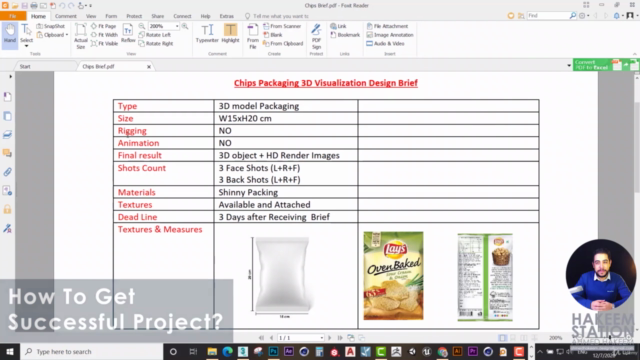Create PDF From Scanner
This screenshot has height=360, width=640.
[x=282, y=26]
